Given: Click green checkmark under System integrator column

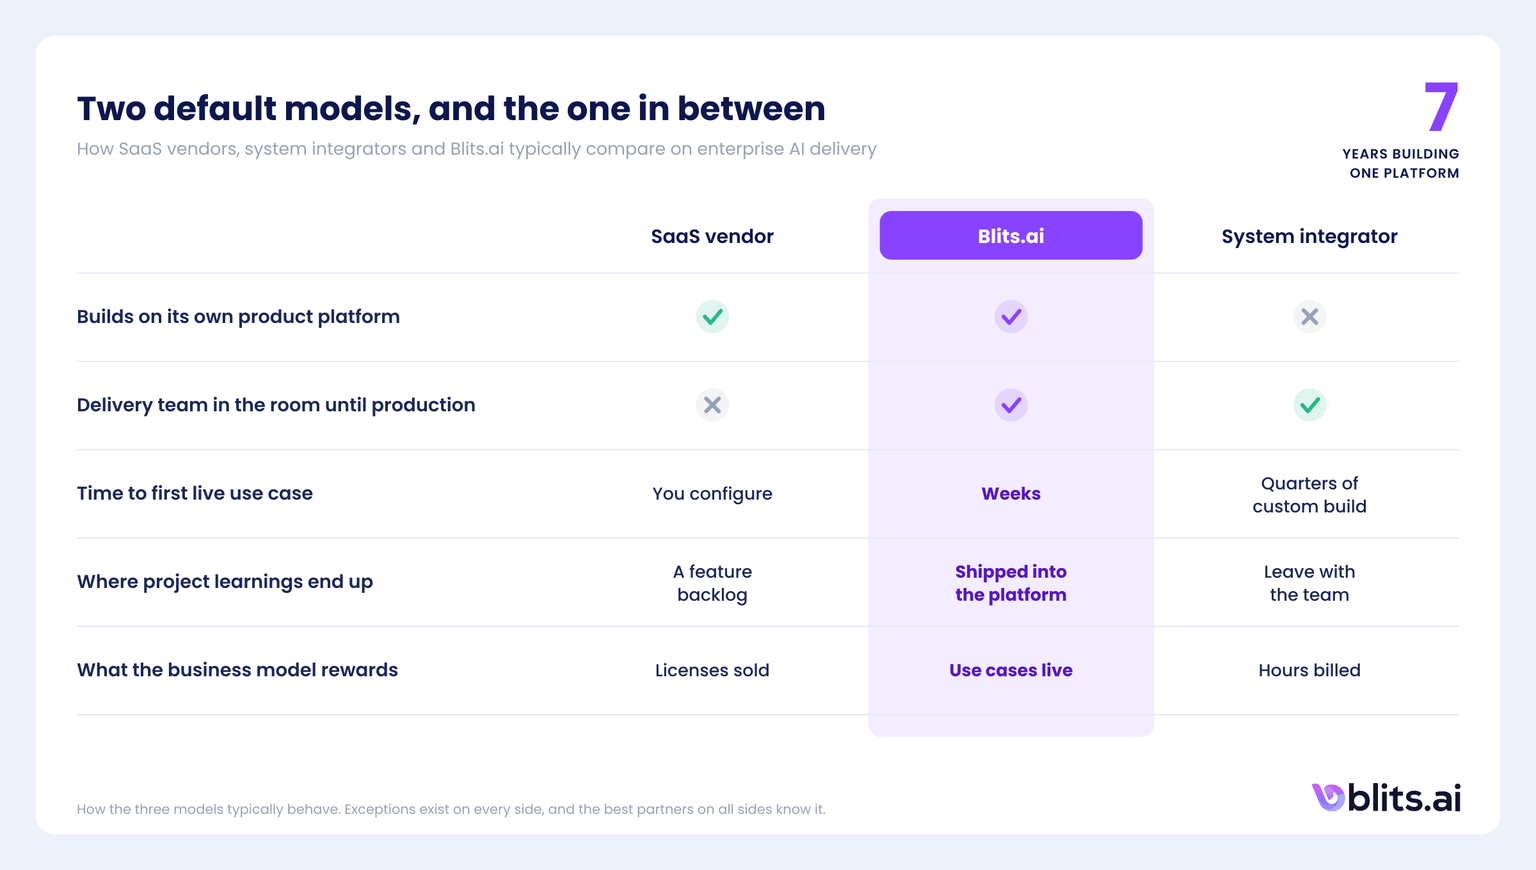Looking at the screenshot, I should click(1309, 405).
